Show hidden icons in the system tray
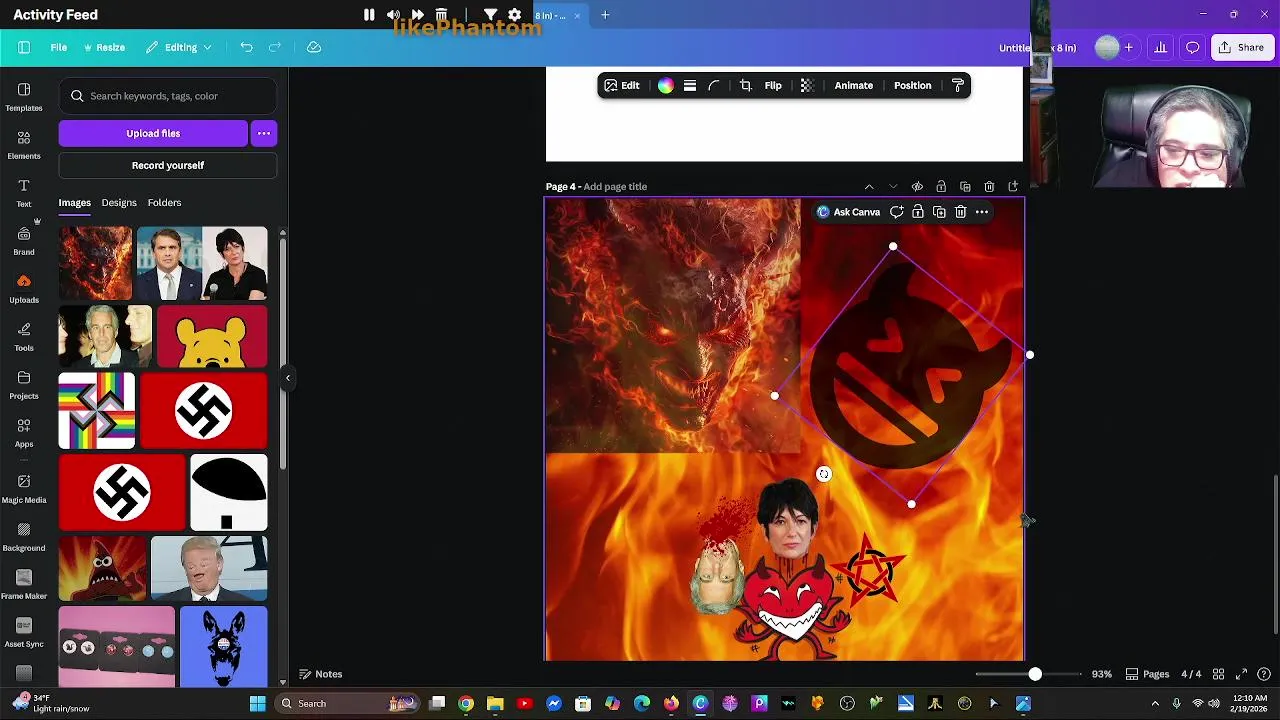 click(x=1155, y=704)
